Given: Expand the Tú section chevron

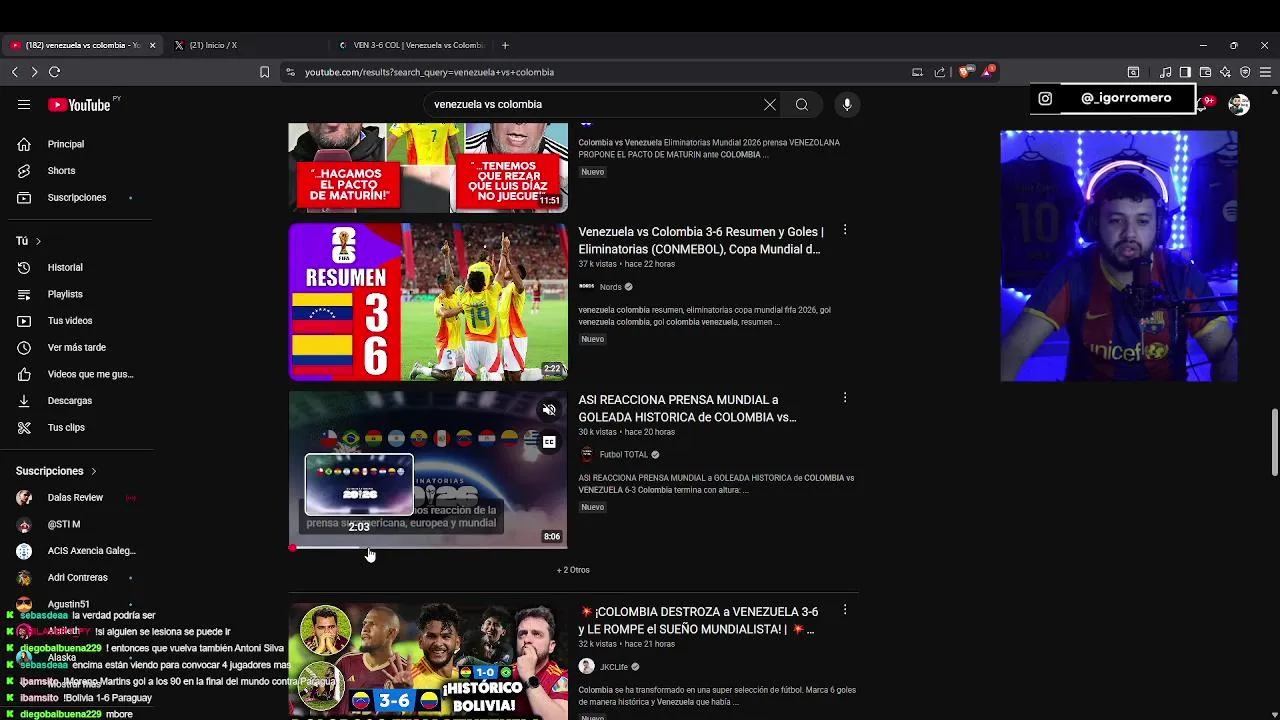Looking at the screenshot, I should click(38, 241).
